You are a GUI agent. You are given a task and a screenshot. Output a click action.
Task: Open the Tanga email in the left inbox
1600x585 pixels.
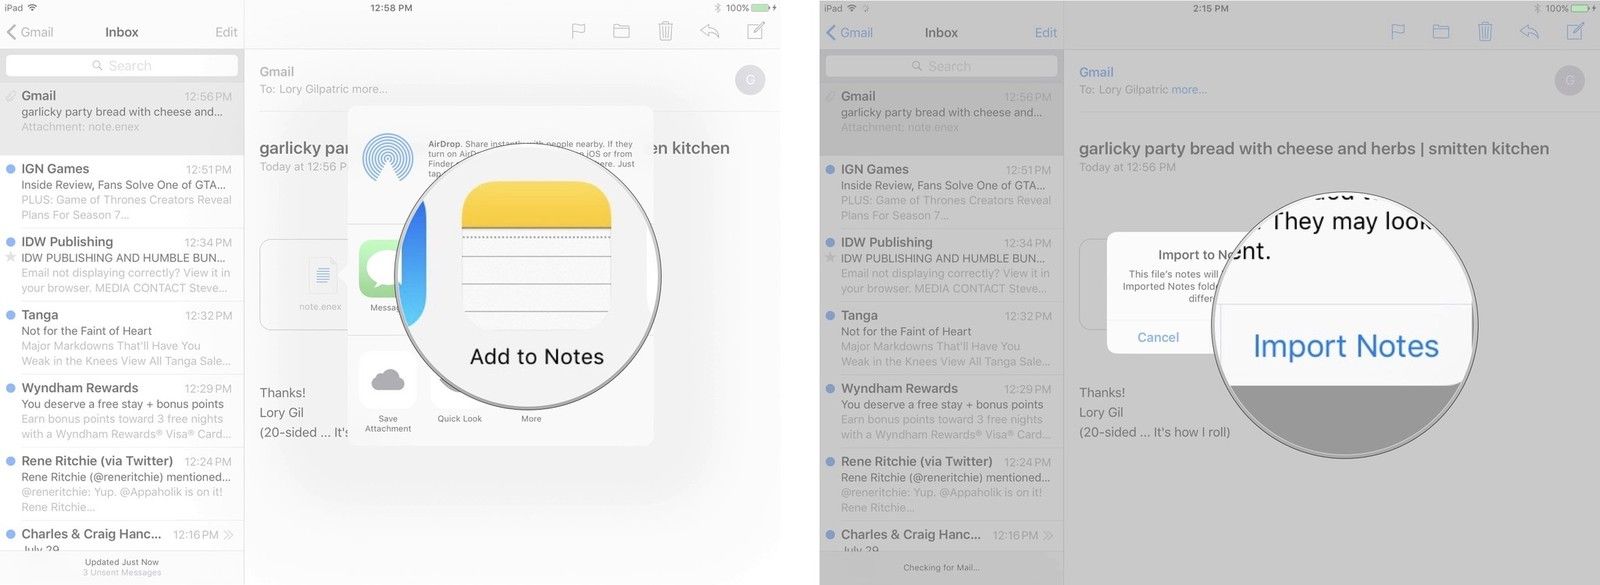click(x=122, y=338)
